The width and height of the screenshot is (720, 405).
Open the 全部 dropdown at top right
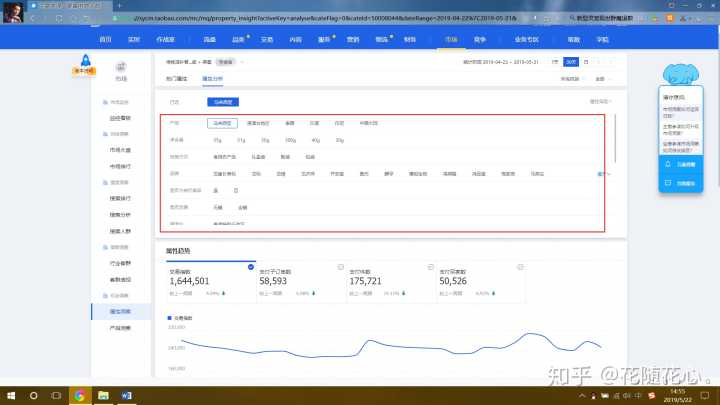point(599,78)
